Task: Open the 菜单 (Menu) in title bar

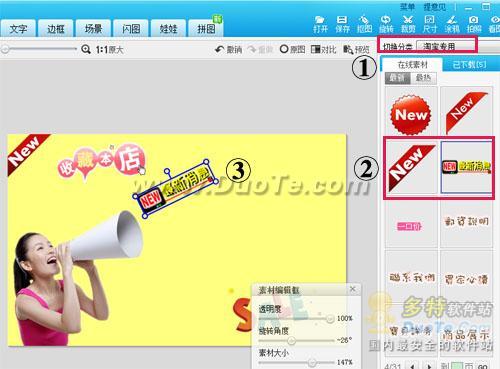Action: [x=407, y=7]
